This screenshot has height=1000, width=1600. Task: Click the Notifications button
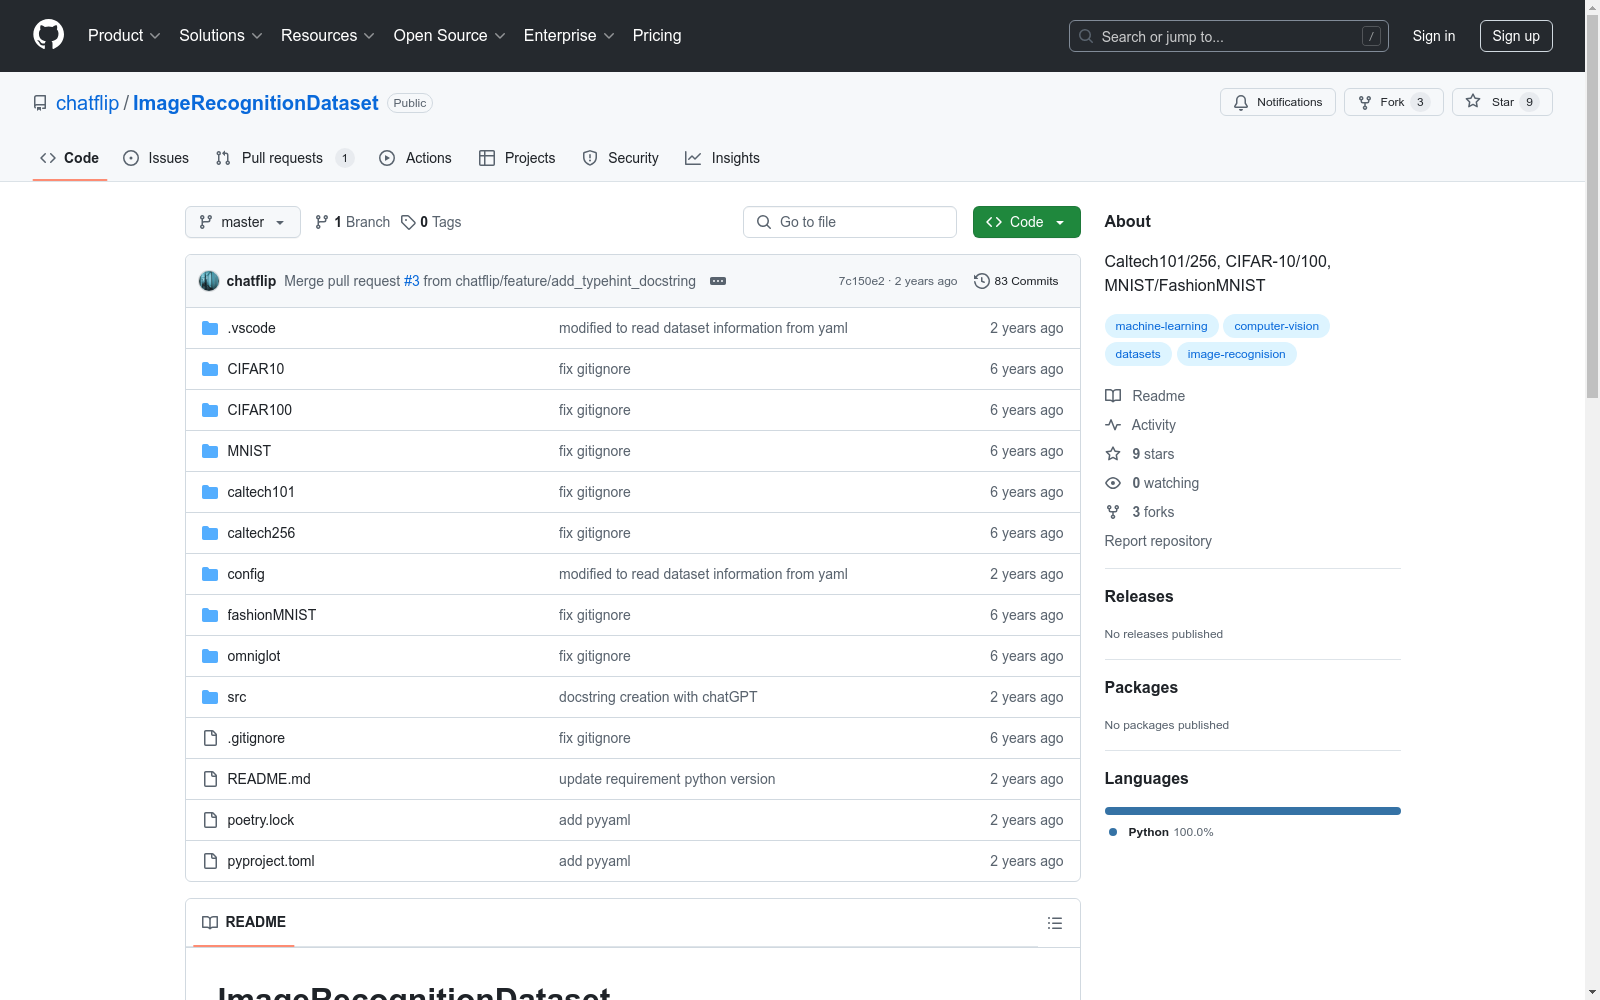[1278, 102]
